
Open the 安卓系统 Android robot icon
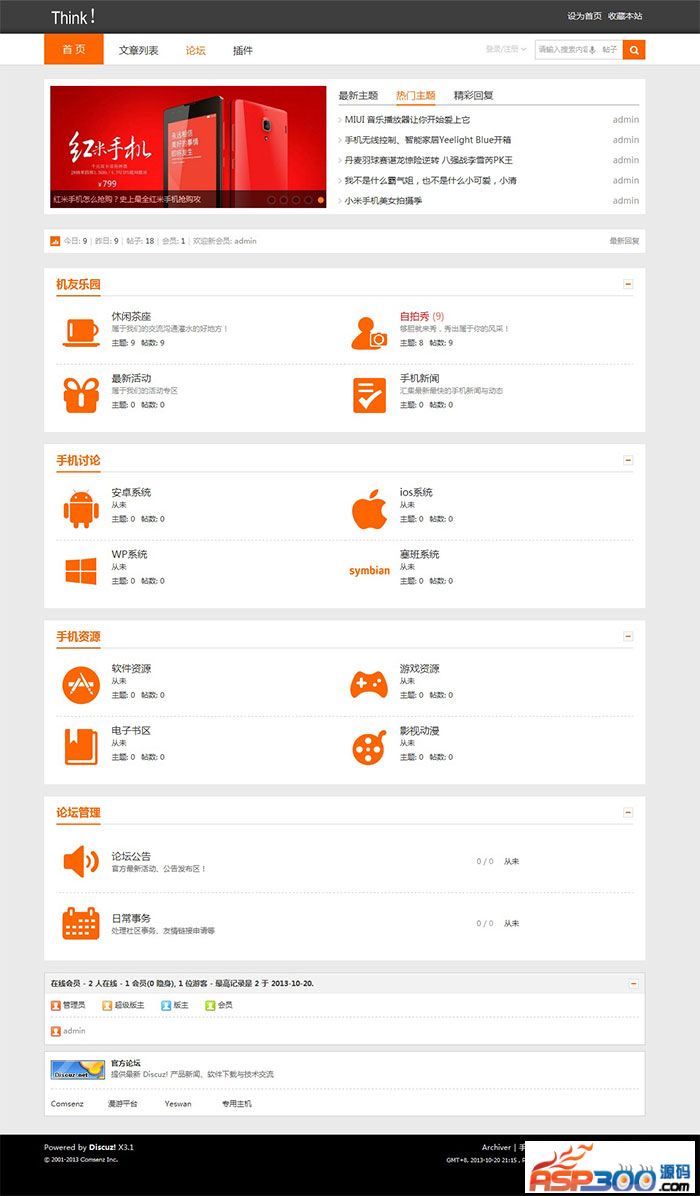click(81, 510)
